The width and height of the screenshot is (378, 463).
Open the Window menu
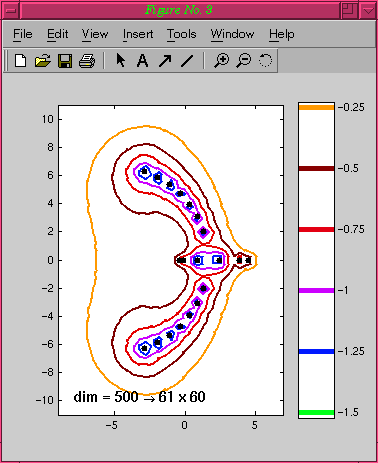click(232, 34)
